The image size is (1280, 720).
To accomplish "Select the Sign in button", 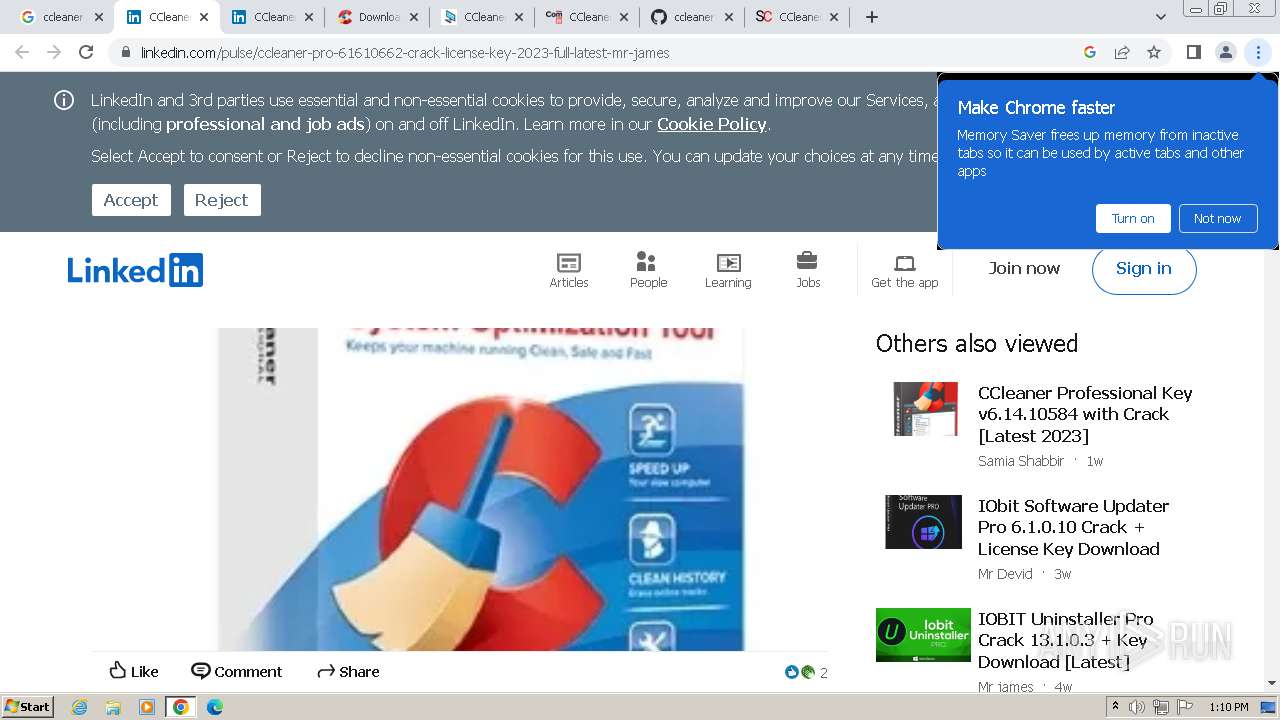I will [x=1144, y=268].
